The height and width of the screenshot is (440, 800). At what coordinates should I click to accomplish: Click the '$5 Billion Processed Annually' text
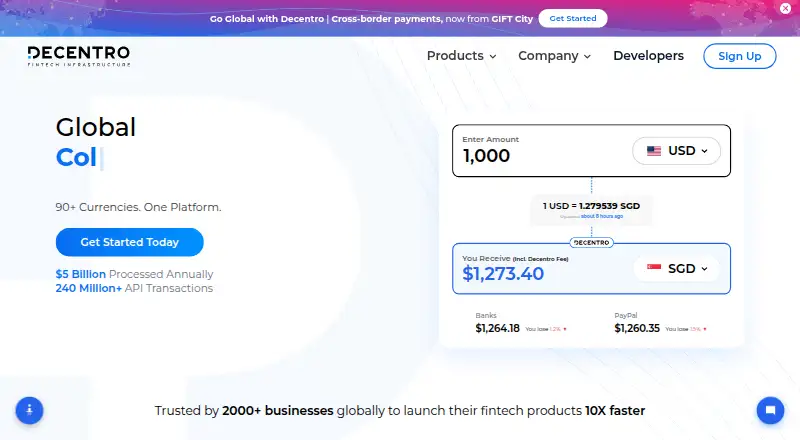coord(134,274)
